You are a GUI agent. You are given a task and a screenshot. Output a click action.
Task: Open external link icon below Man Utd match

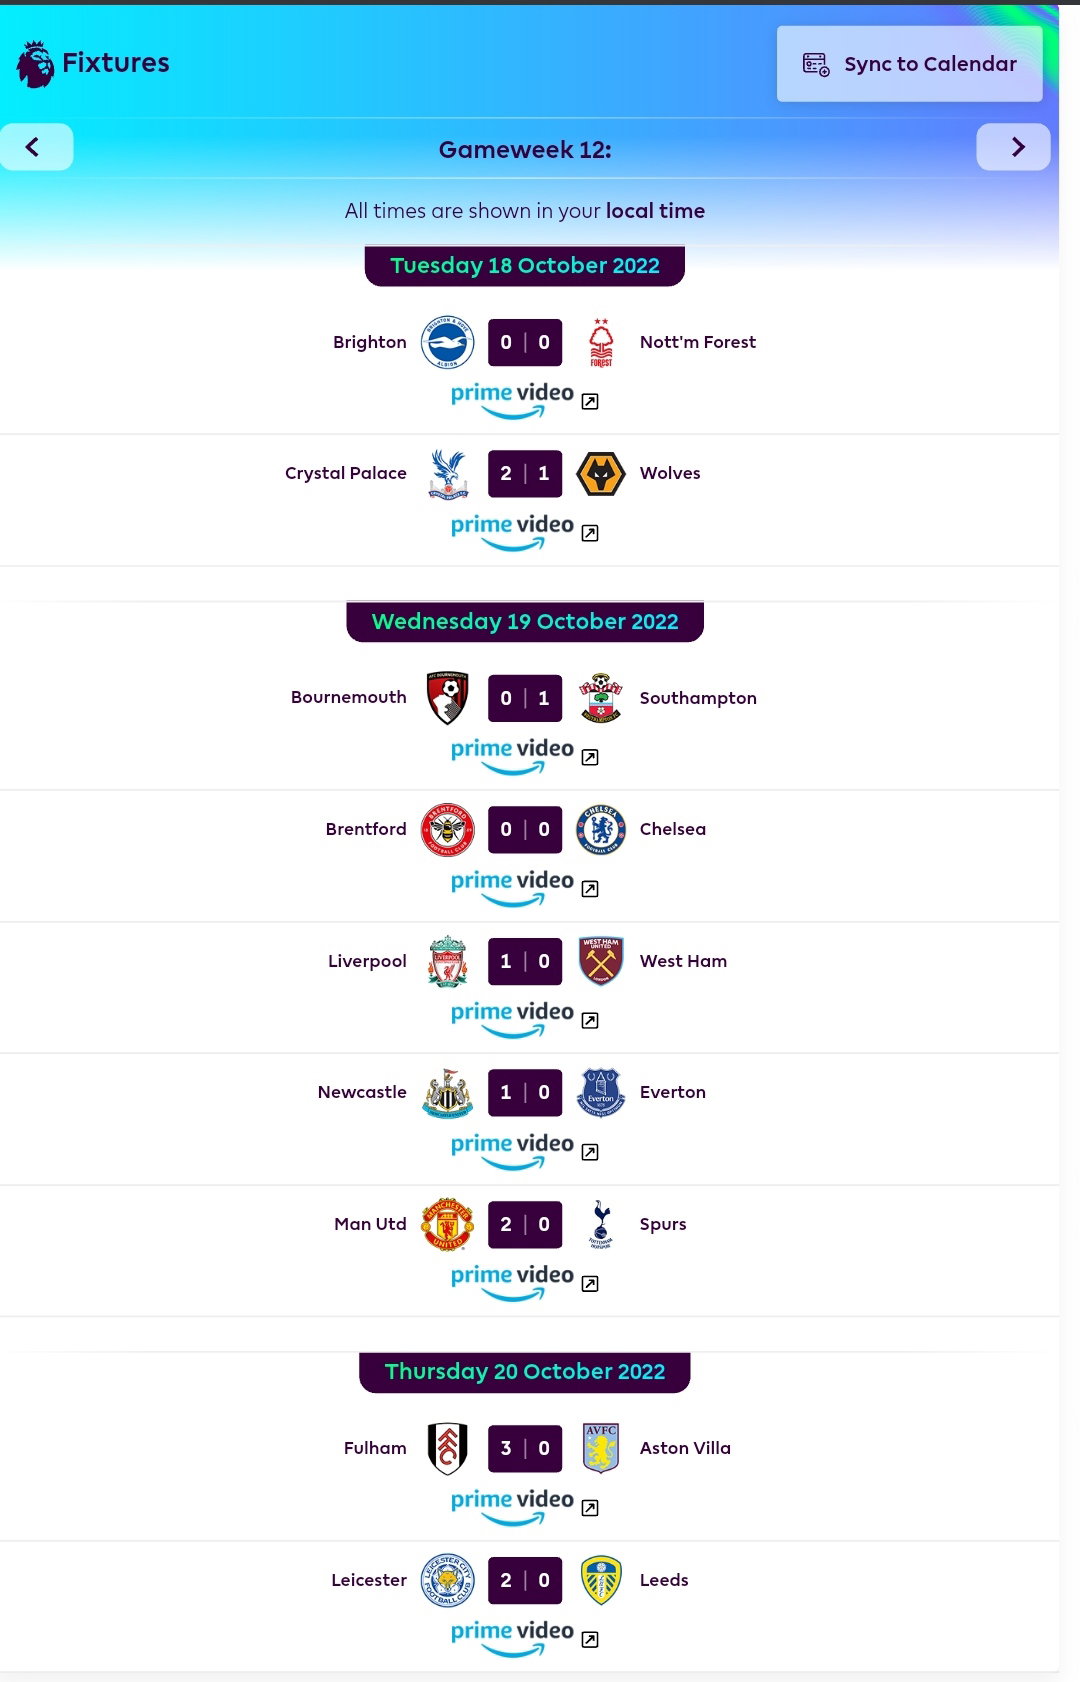coord(590,1284)
